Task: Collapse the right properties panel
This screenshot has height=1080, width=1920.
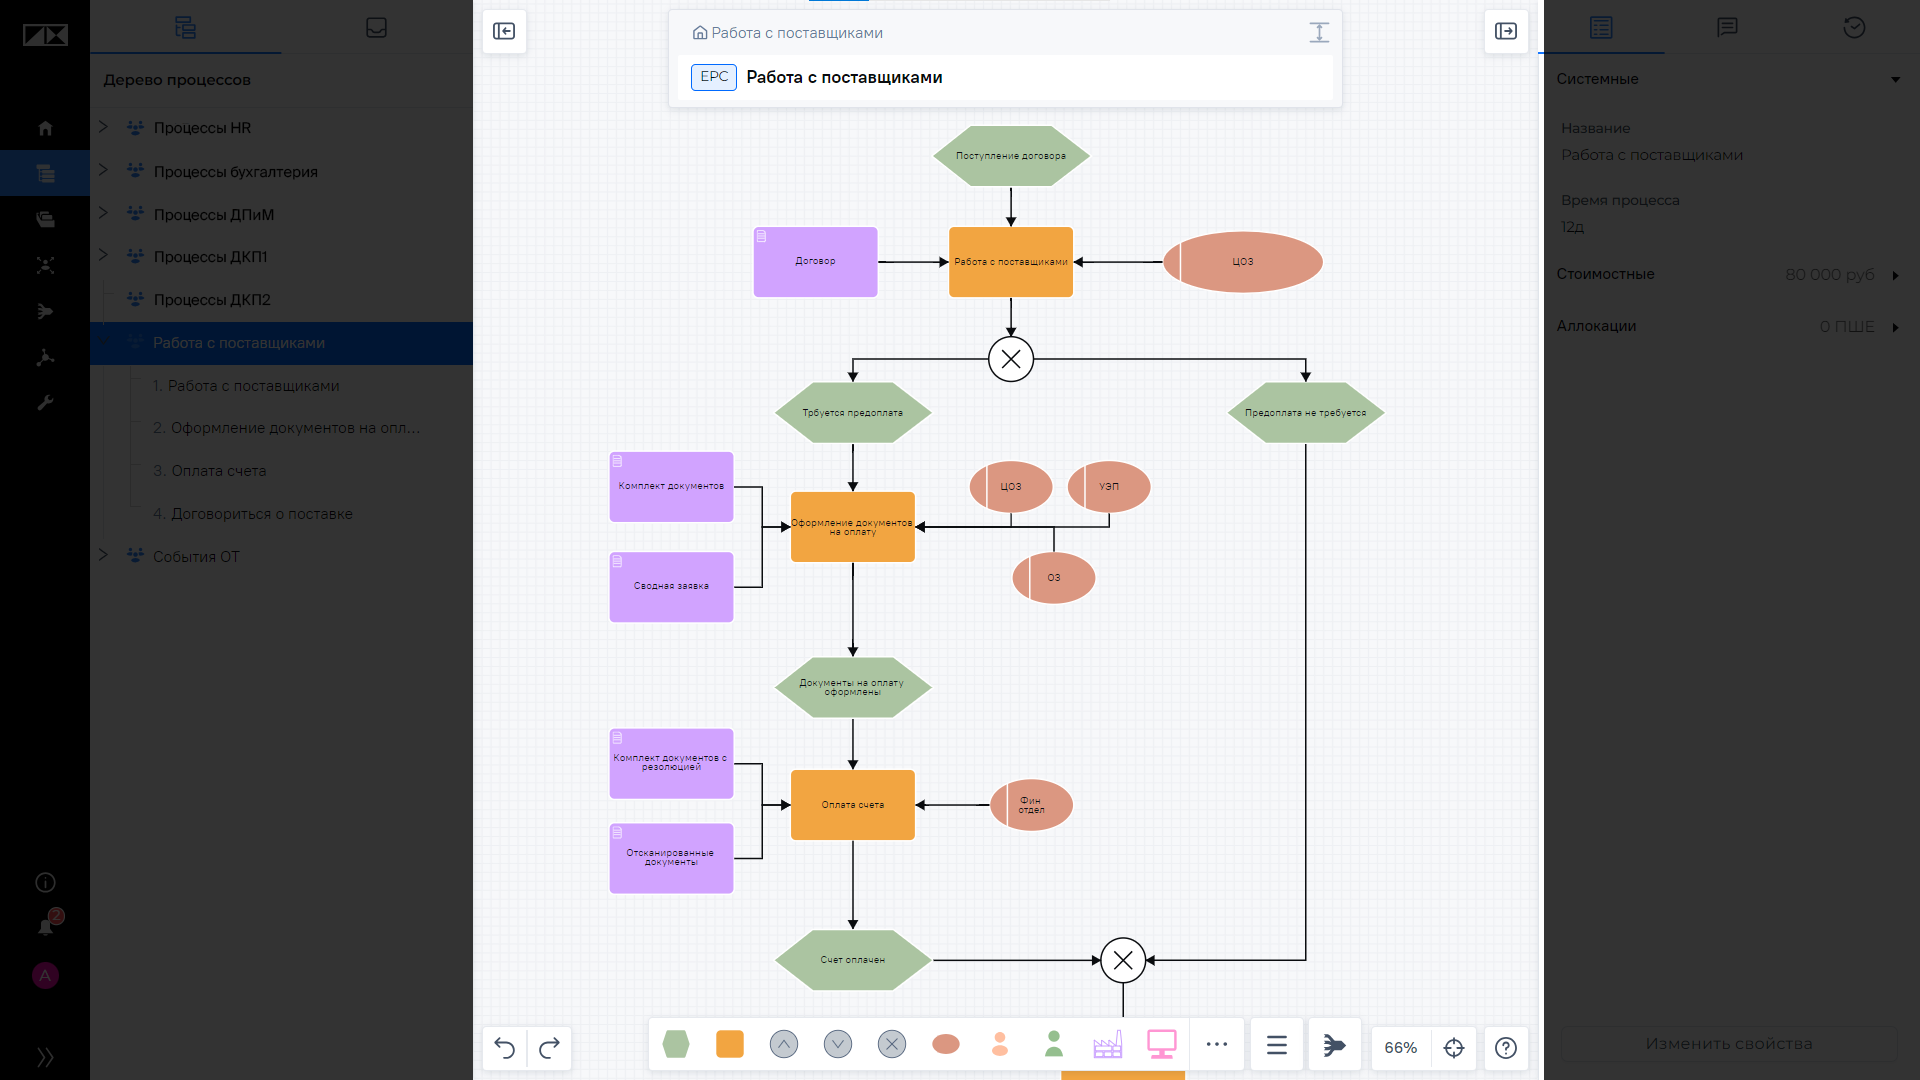Action: (x=1506, y=31)
